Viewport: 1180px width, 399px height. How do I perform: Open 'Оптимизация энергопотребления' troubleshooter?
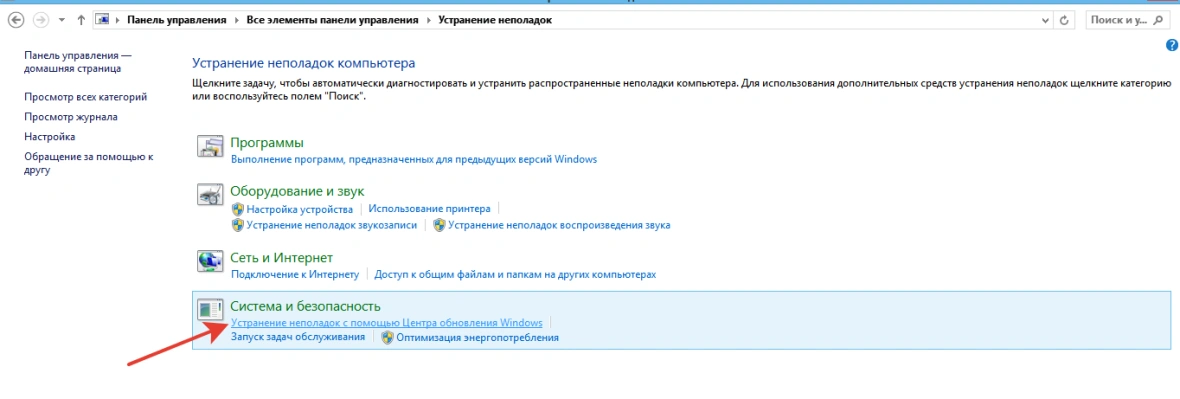[x=478, y=338]
